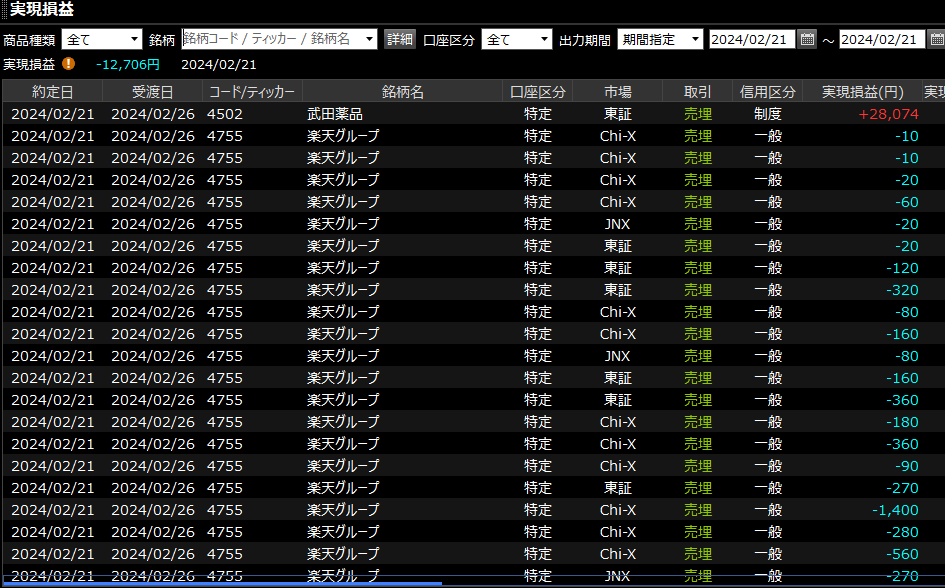Select the 武田薬品 row name

335,114
